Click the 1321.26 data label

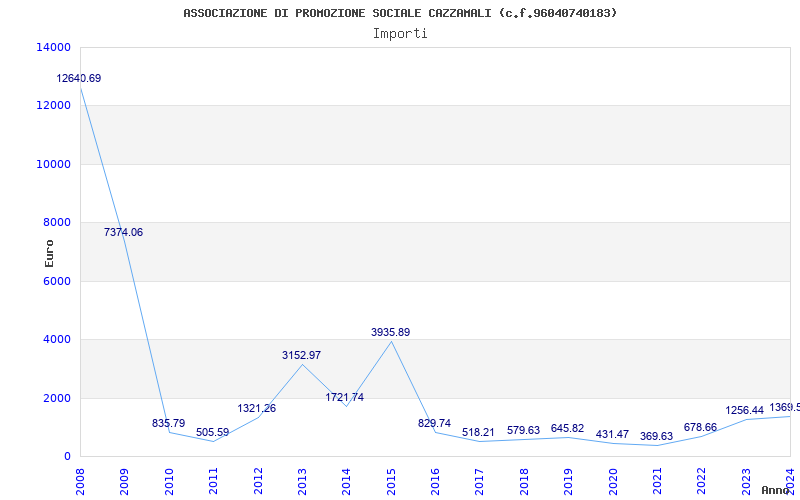(257, 408)
